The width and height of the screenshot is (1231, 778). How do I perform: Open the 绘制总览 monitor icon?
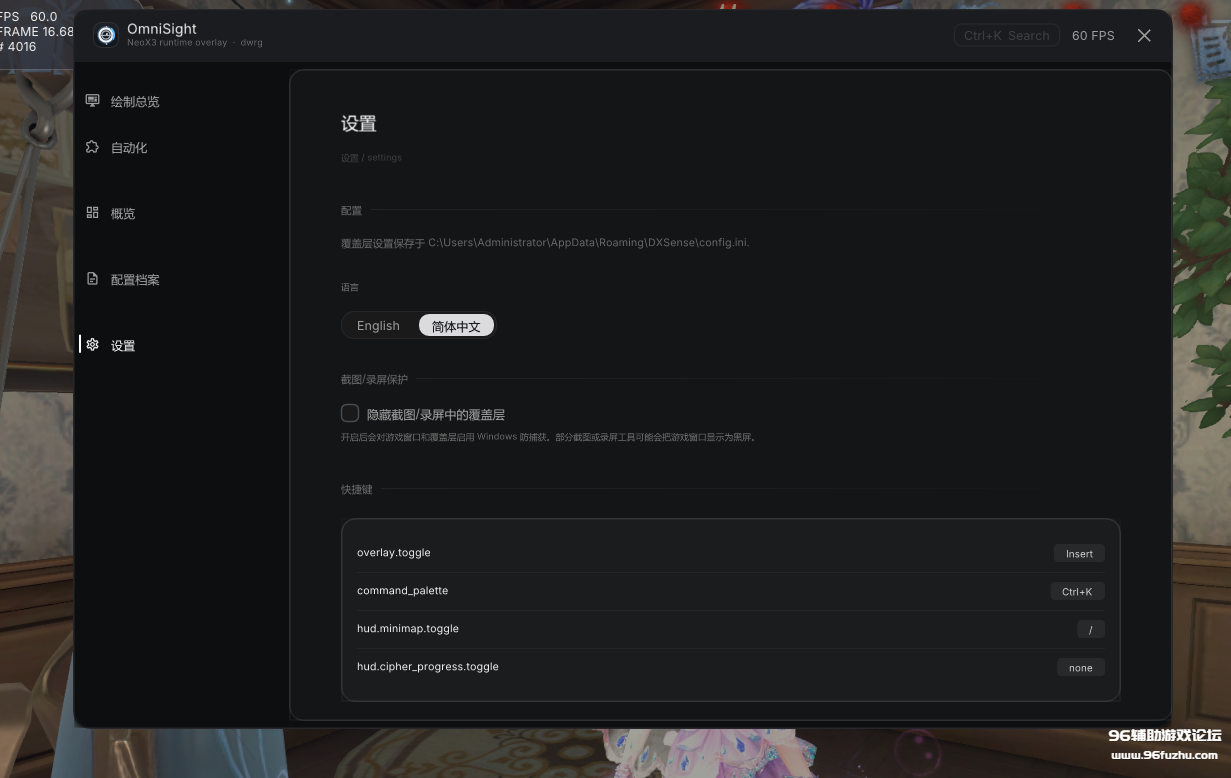[x=92, y=101]
